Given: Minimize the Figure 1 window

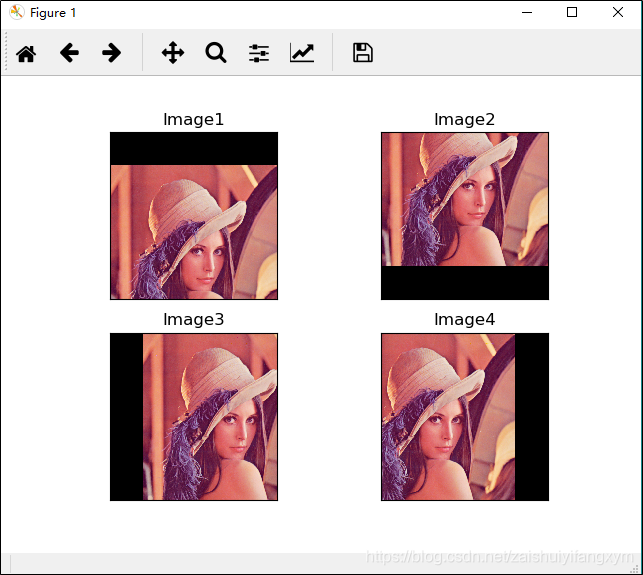Looking at the screenshot, I should 527,12.
